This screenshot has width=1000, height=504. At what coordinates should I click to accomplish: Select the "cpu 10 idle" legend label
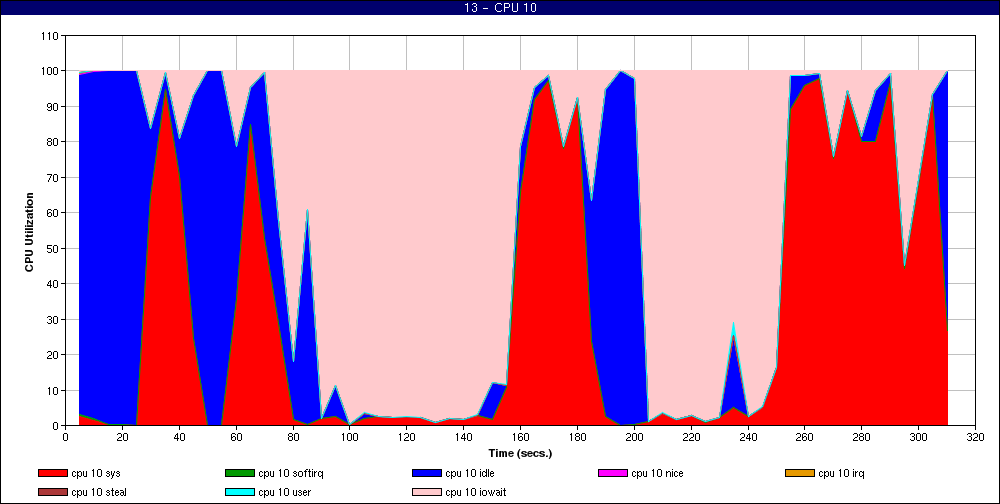(471, 472)
